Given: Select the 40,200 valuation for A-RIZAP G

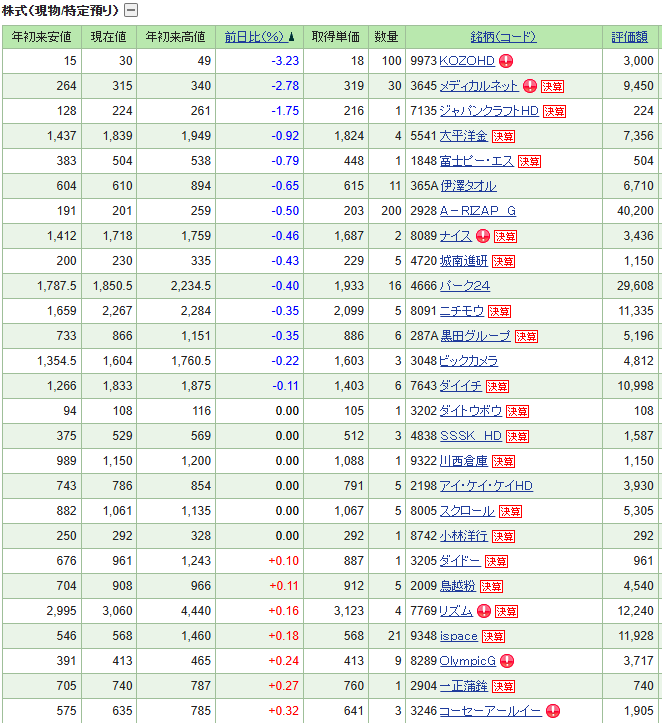Looking at the screenshot, I should [635, 211].
